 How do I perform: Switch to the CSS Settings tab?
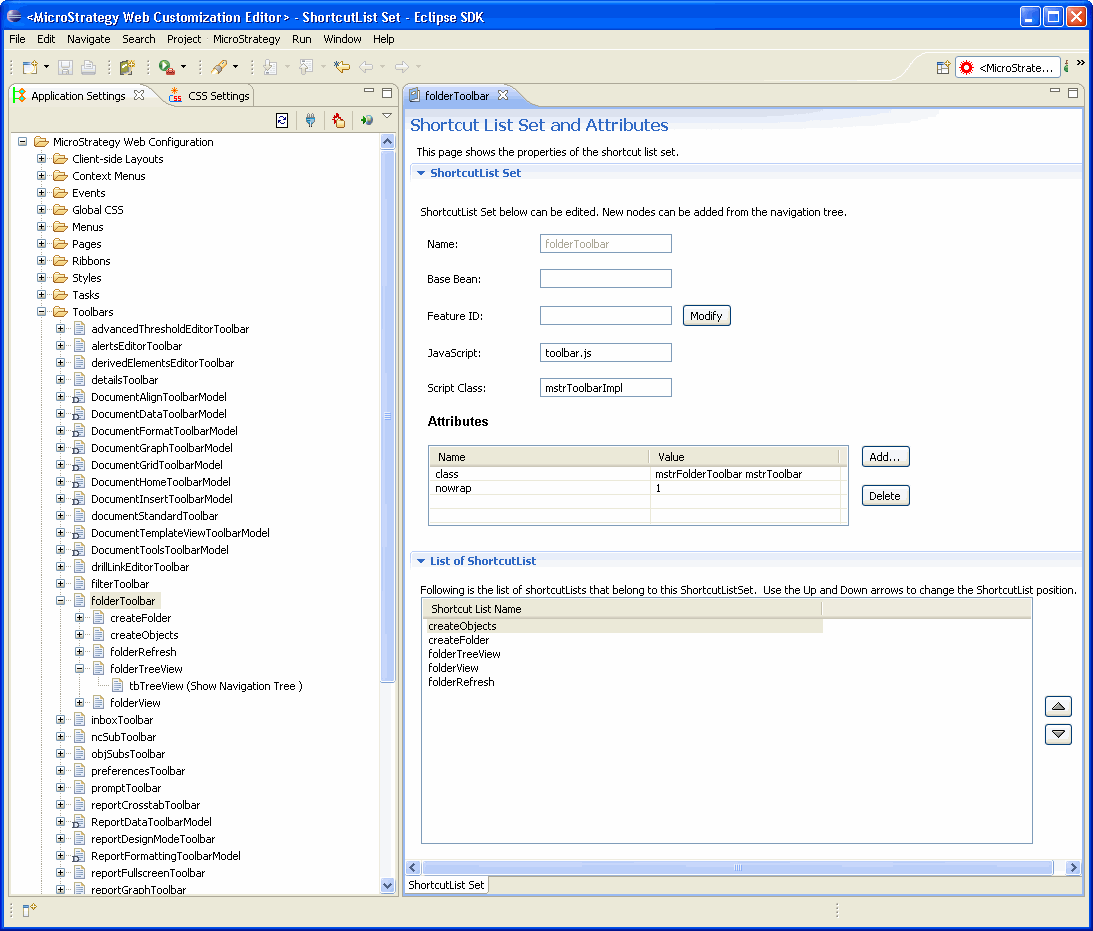point(210,95)
